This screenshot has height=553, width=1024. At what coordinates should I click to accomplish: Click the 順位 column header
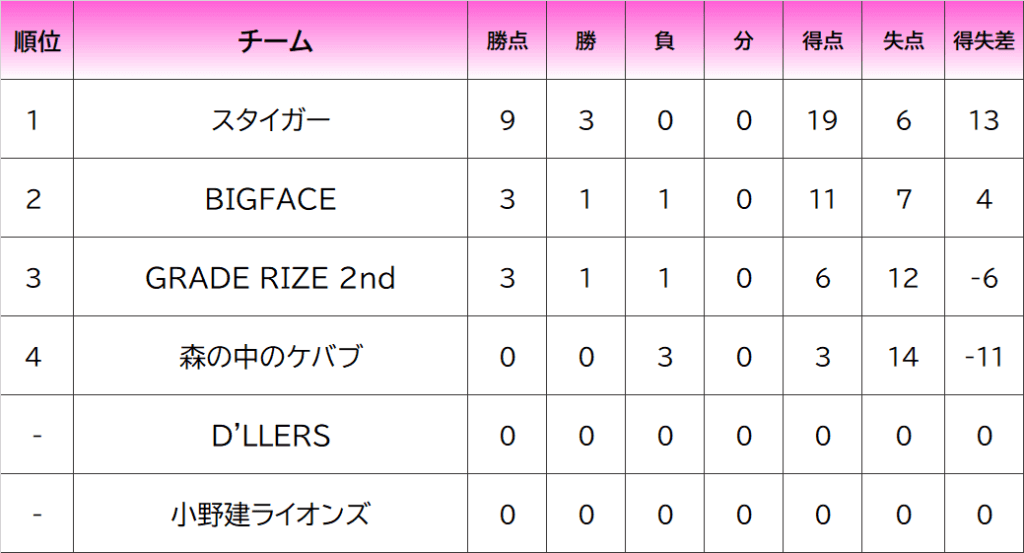pyautogui.click(x=37, y=40)
